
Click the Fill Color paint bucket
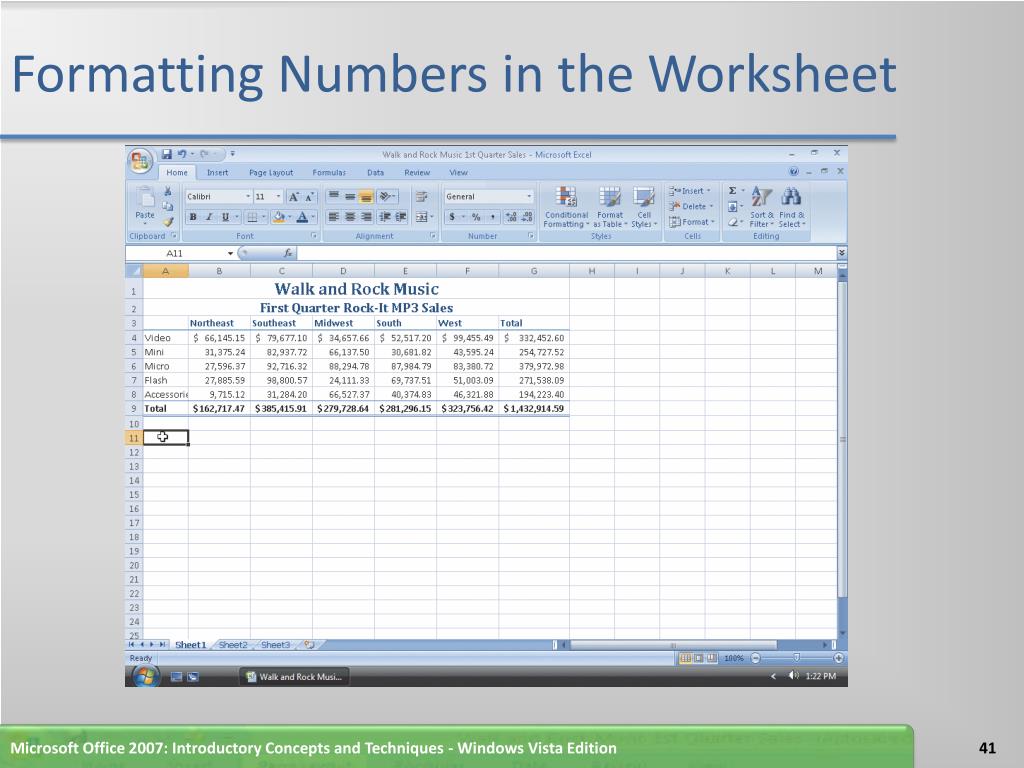pyautogui.click(x=278, y=217)
